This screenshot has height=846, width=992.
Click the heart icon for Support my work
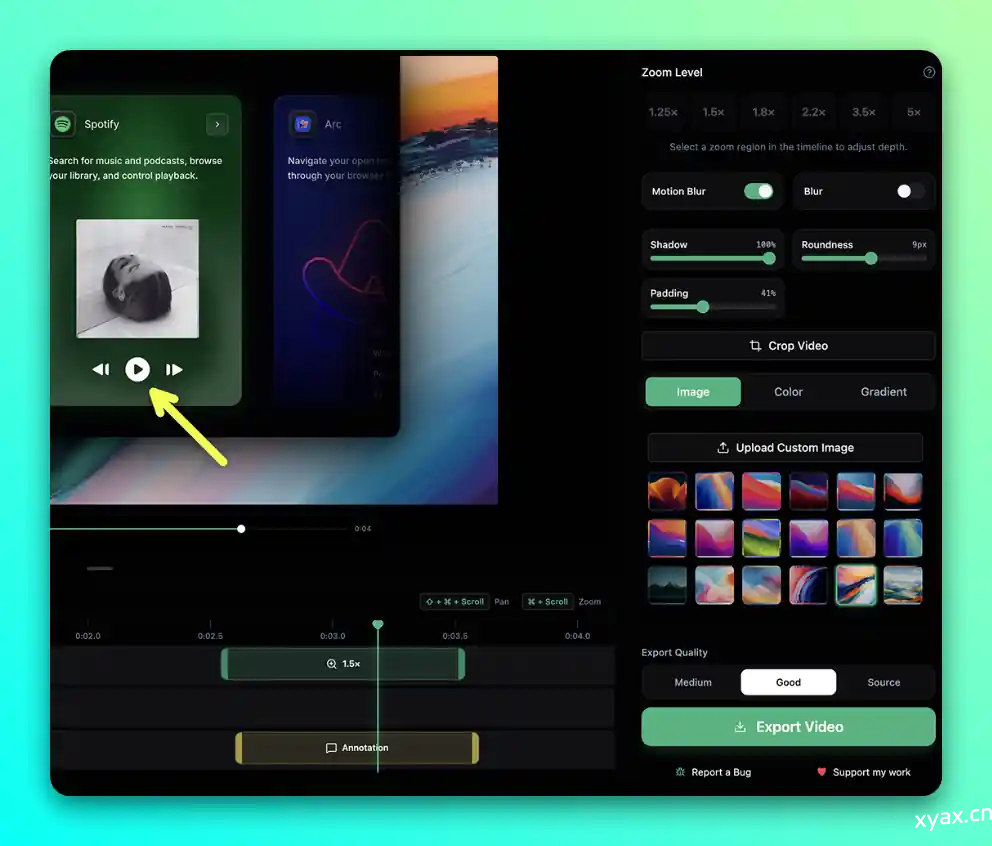coord(822,772)
